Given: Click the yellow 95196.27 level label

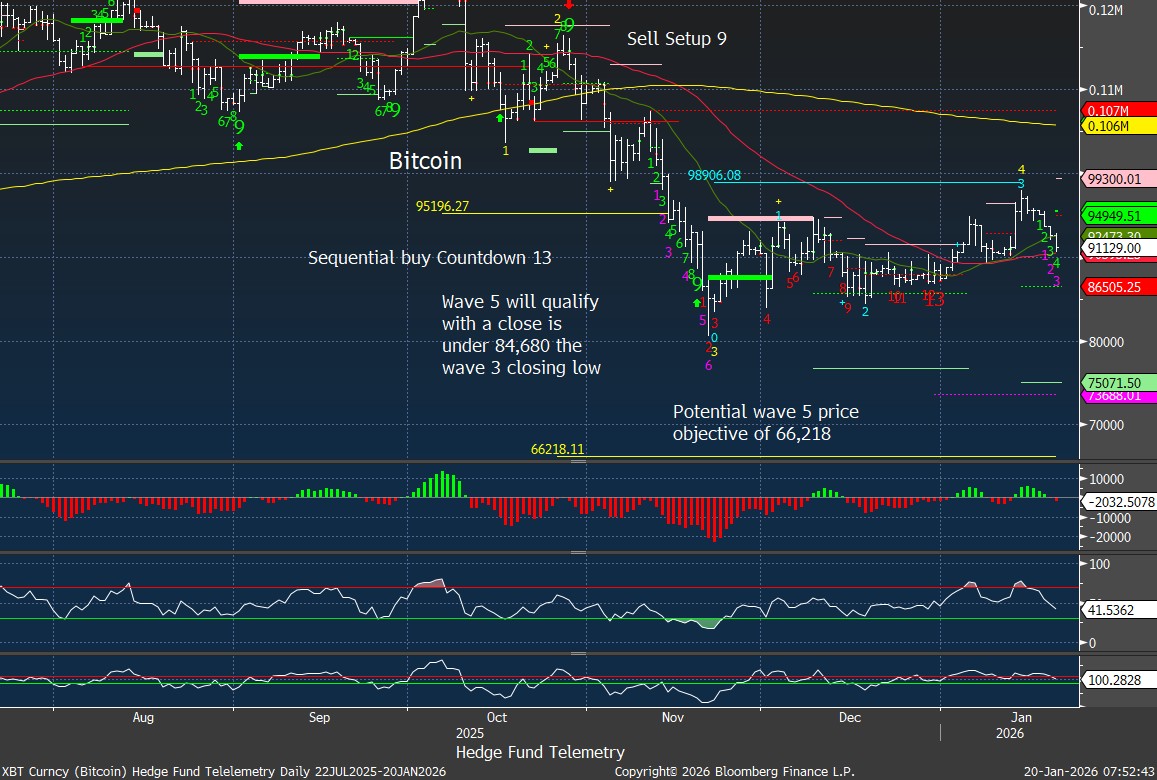Looking at the screenshot, I should pos(442,207).
